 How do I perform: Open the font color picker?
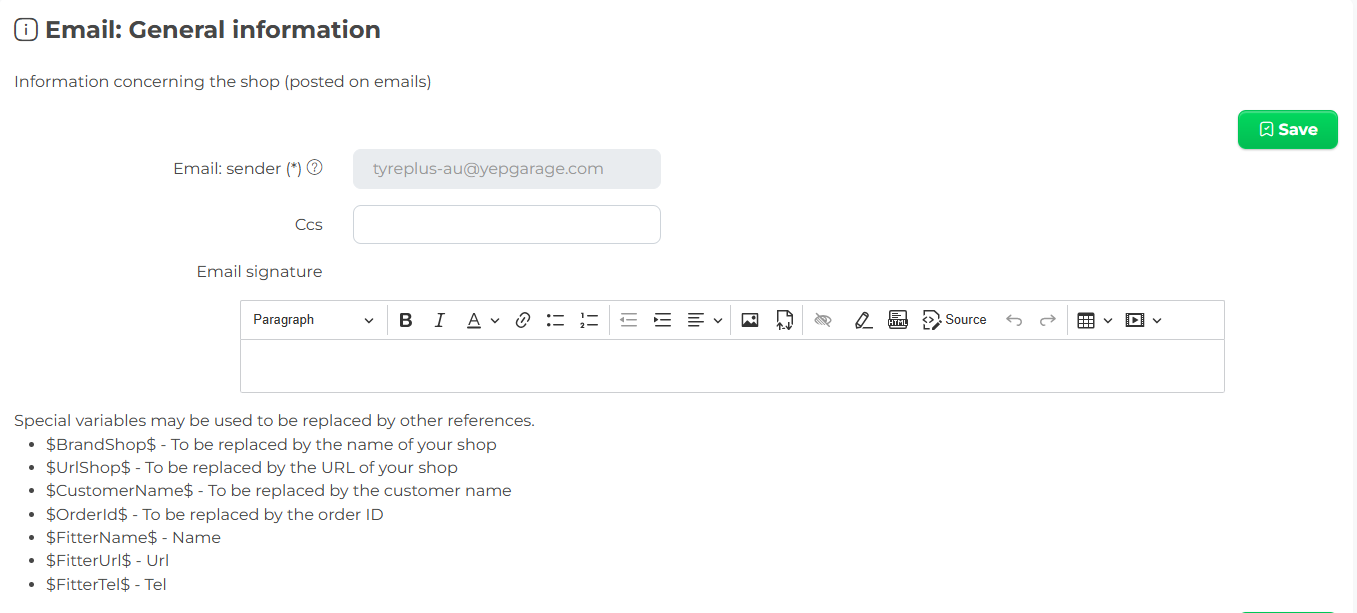point(483,320)
